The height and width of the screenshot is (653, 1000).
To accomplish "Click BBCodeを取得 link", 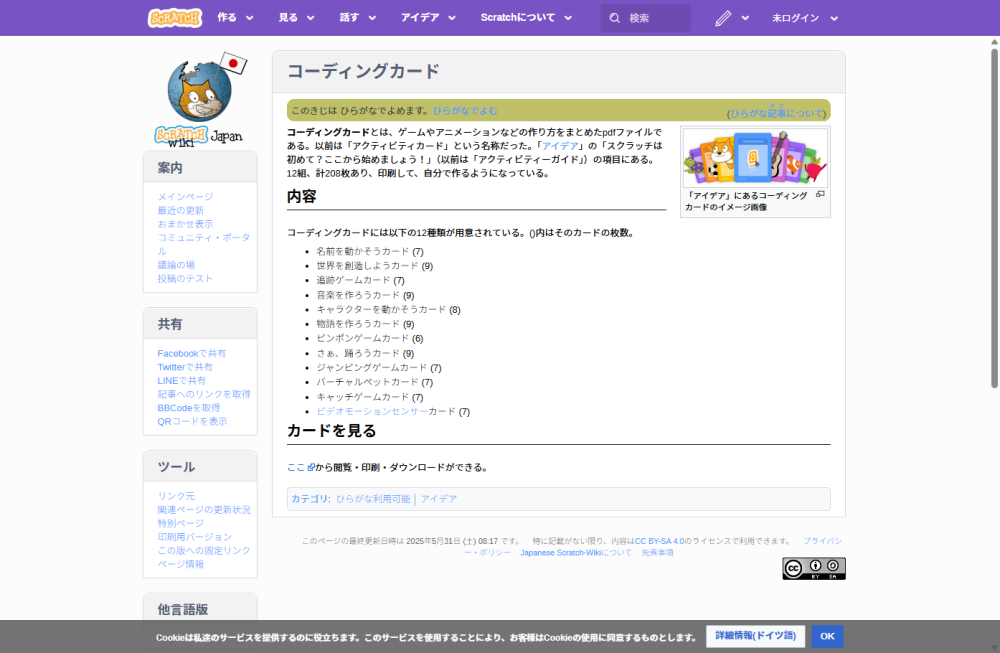I will (x=189, y=407).
